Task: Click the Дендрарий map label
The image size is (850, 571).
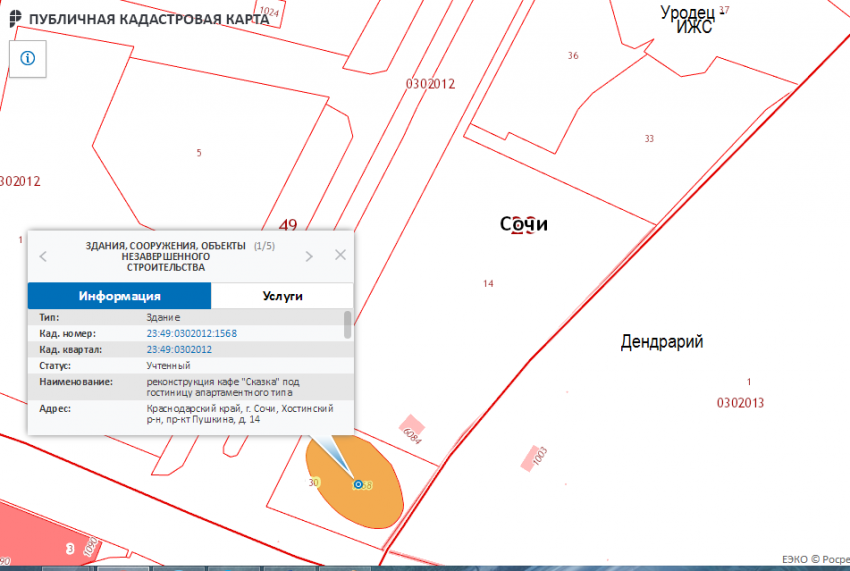Action: pos(661,342)
